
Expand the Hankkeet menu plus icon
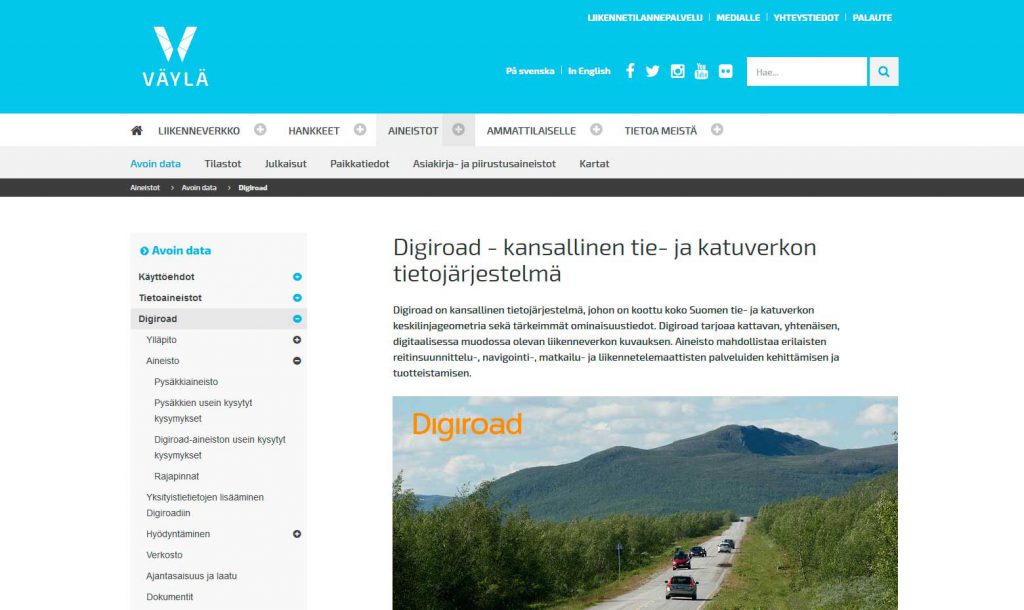point(360,130)
